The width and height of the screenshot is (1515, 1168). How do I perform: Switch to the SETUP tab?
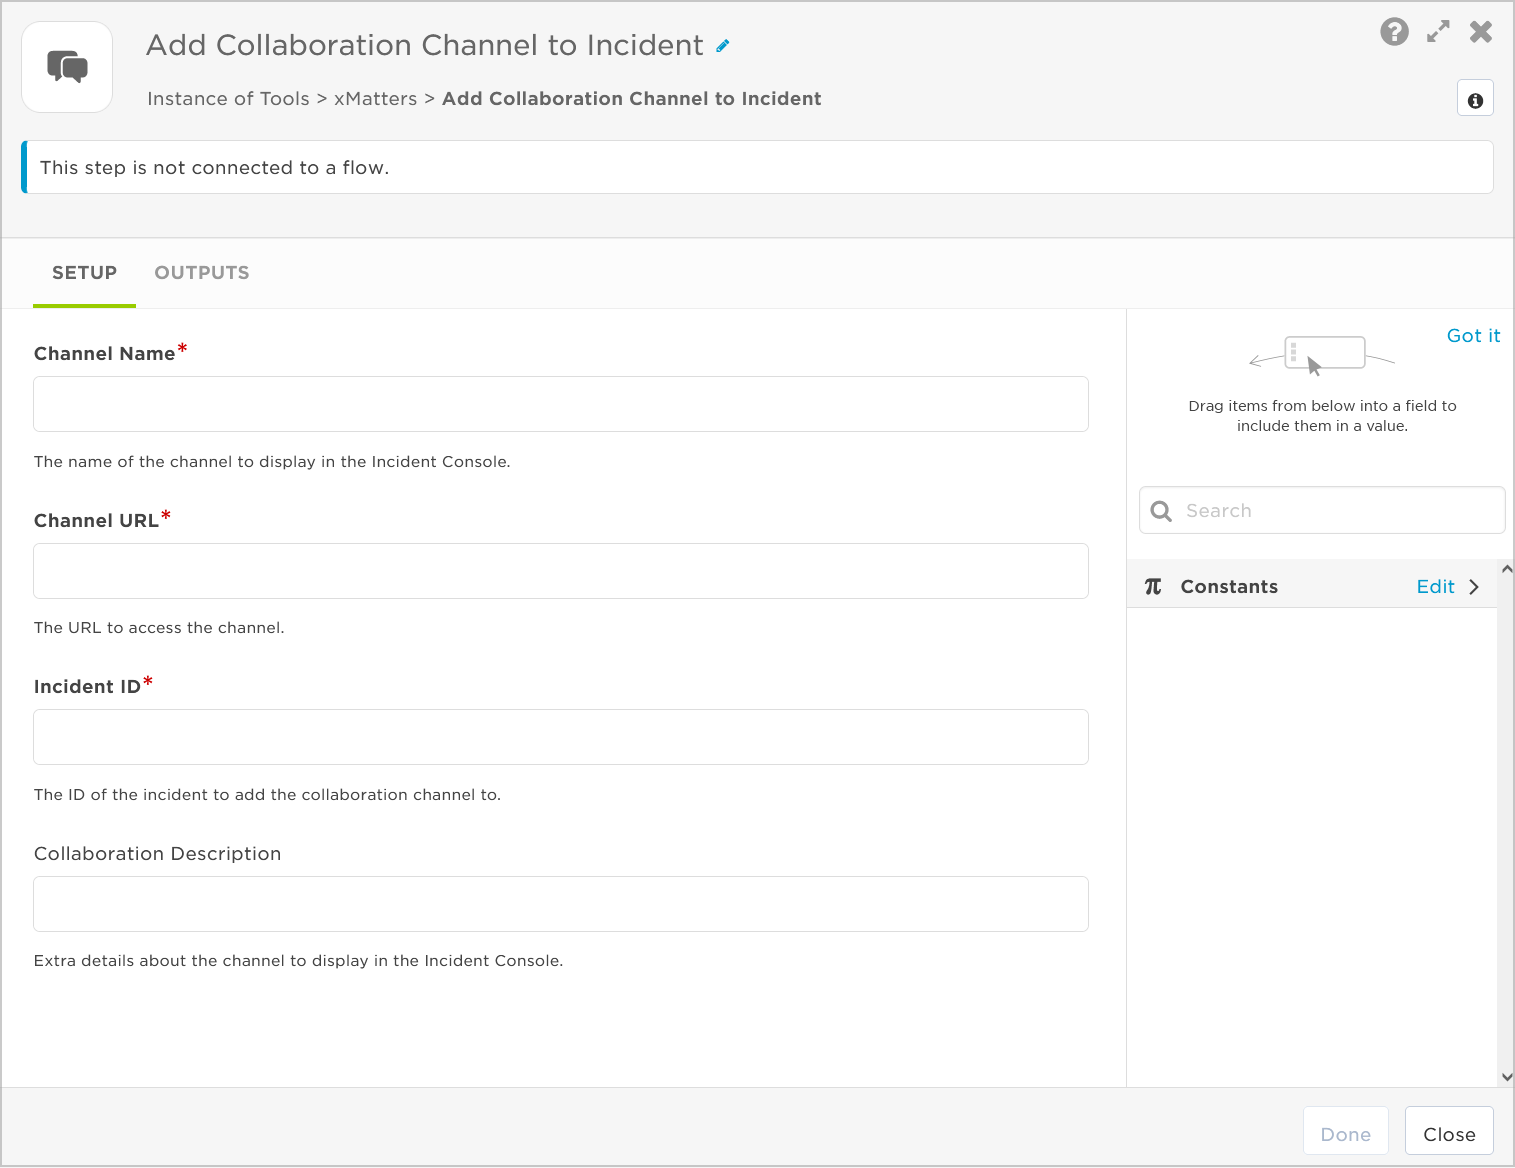coord(84,273)
